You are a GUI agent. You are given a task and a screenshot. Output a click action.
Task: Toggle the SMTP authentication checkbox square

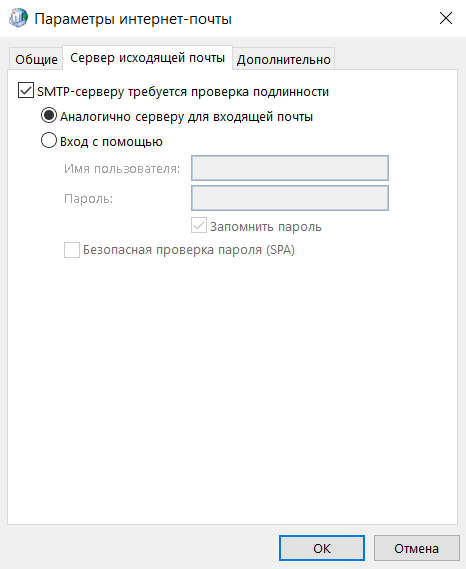pyautogui.click(x=26, y=91)
